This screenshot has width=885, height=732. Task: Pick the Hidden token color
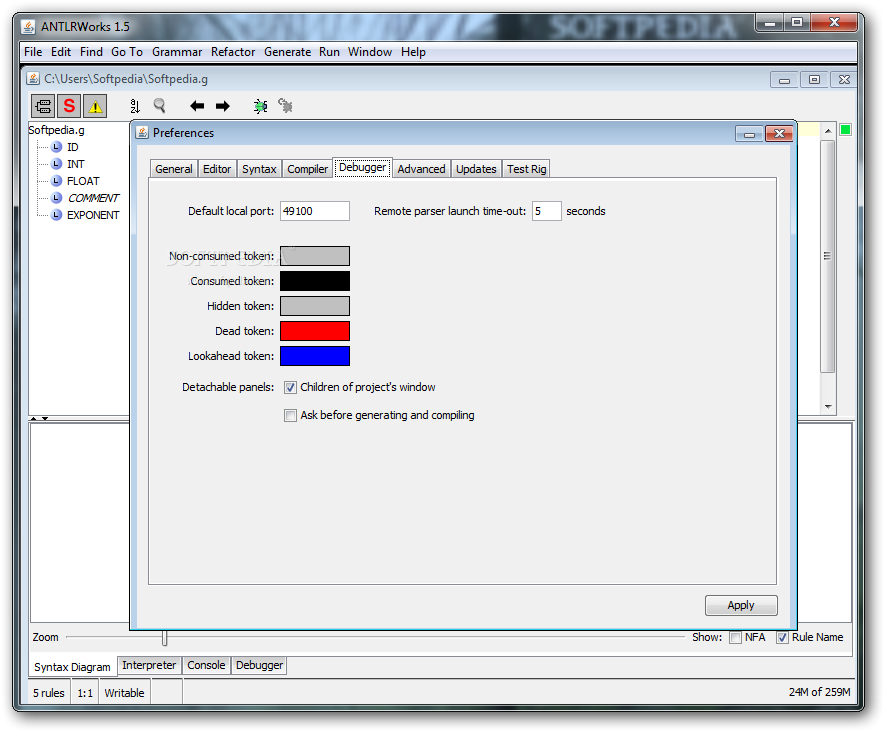pyautogui.click(x=315, y=306)
